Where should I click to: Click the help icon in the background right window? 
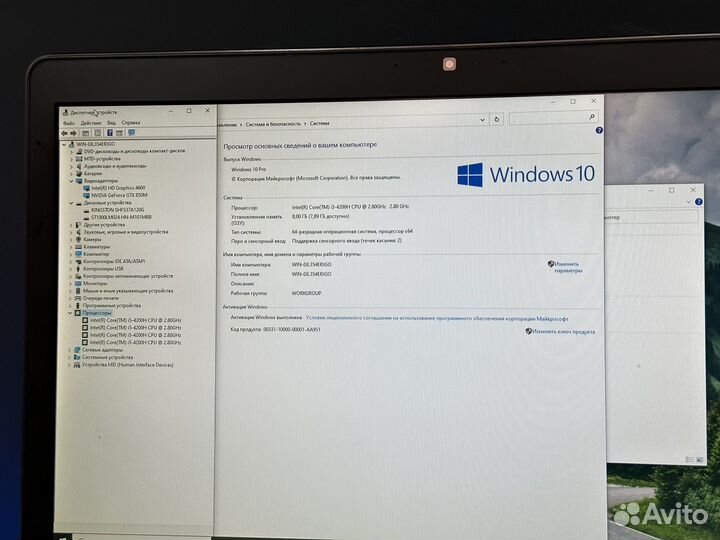[x=699, y=202]
